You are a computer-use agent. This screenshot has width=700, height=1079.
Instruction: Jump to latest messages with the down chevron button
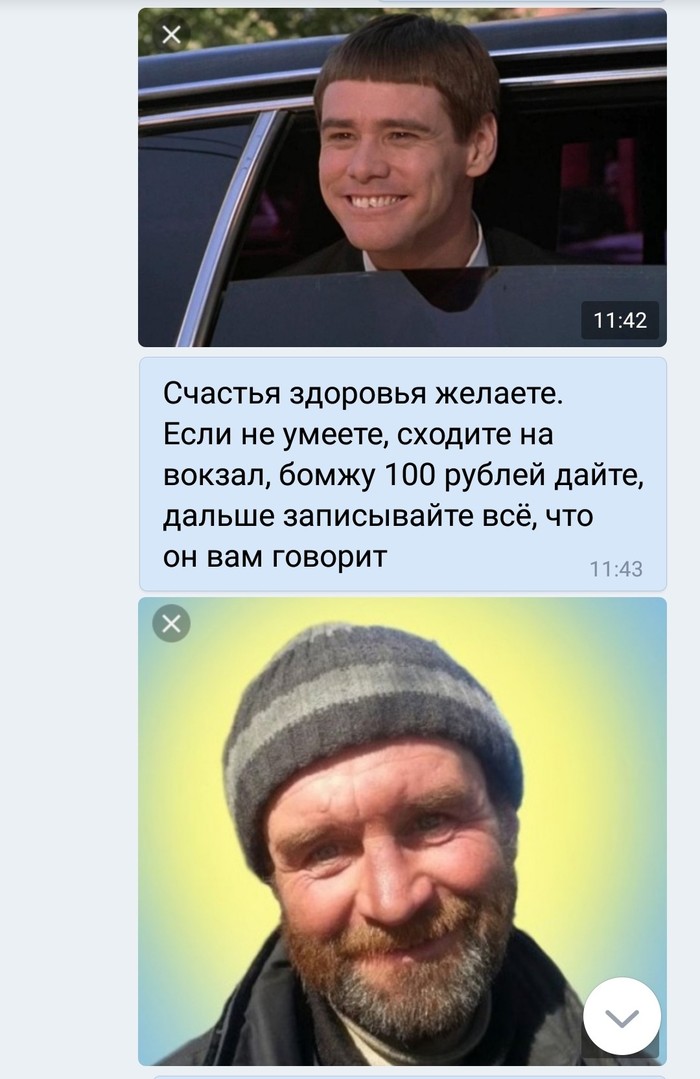point(622,1016)
